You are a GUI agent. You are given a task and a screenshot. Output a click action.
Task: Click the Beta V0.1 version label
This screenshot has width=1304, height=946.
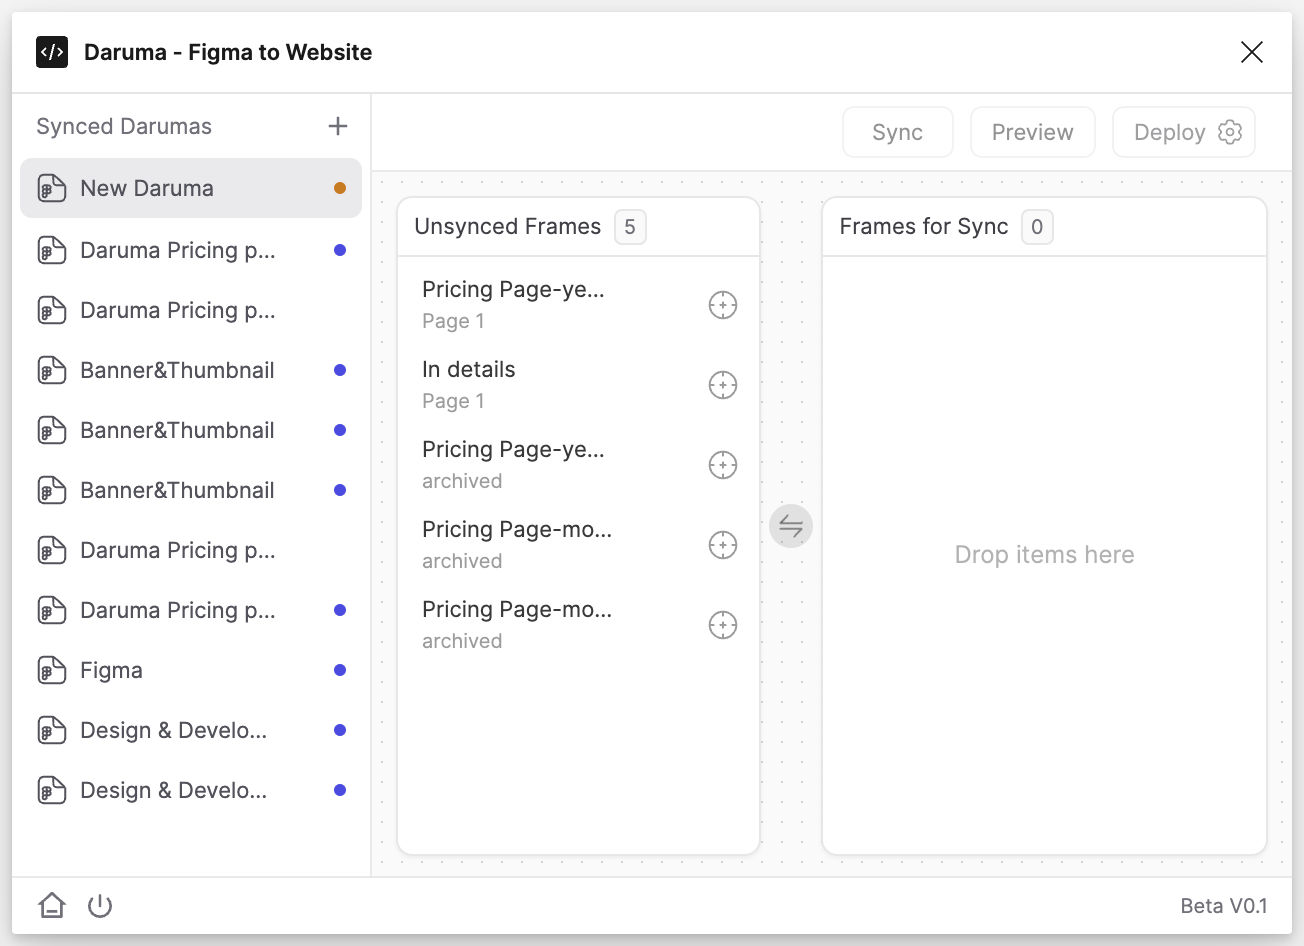coord(1224,906)
